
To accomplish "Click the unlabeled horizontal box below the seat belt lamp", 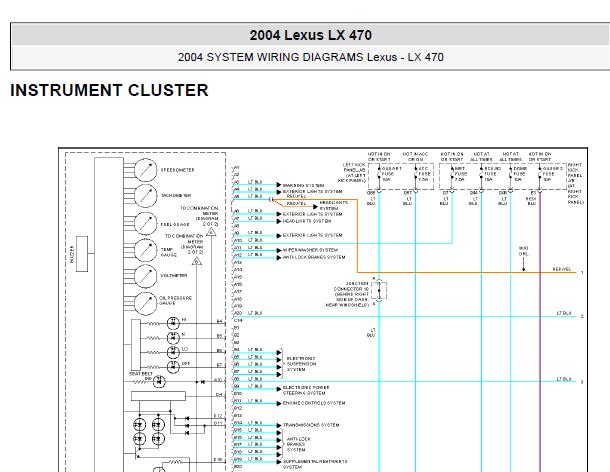I will click(158, 396).
